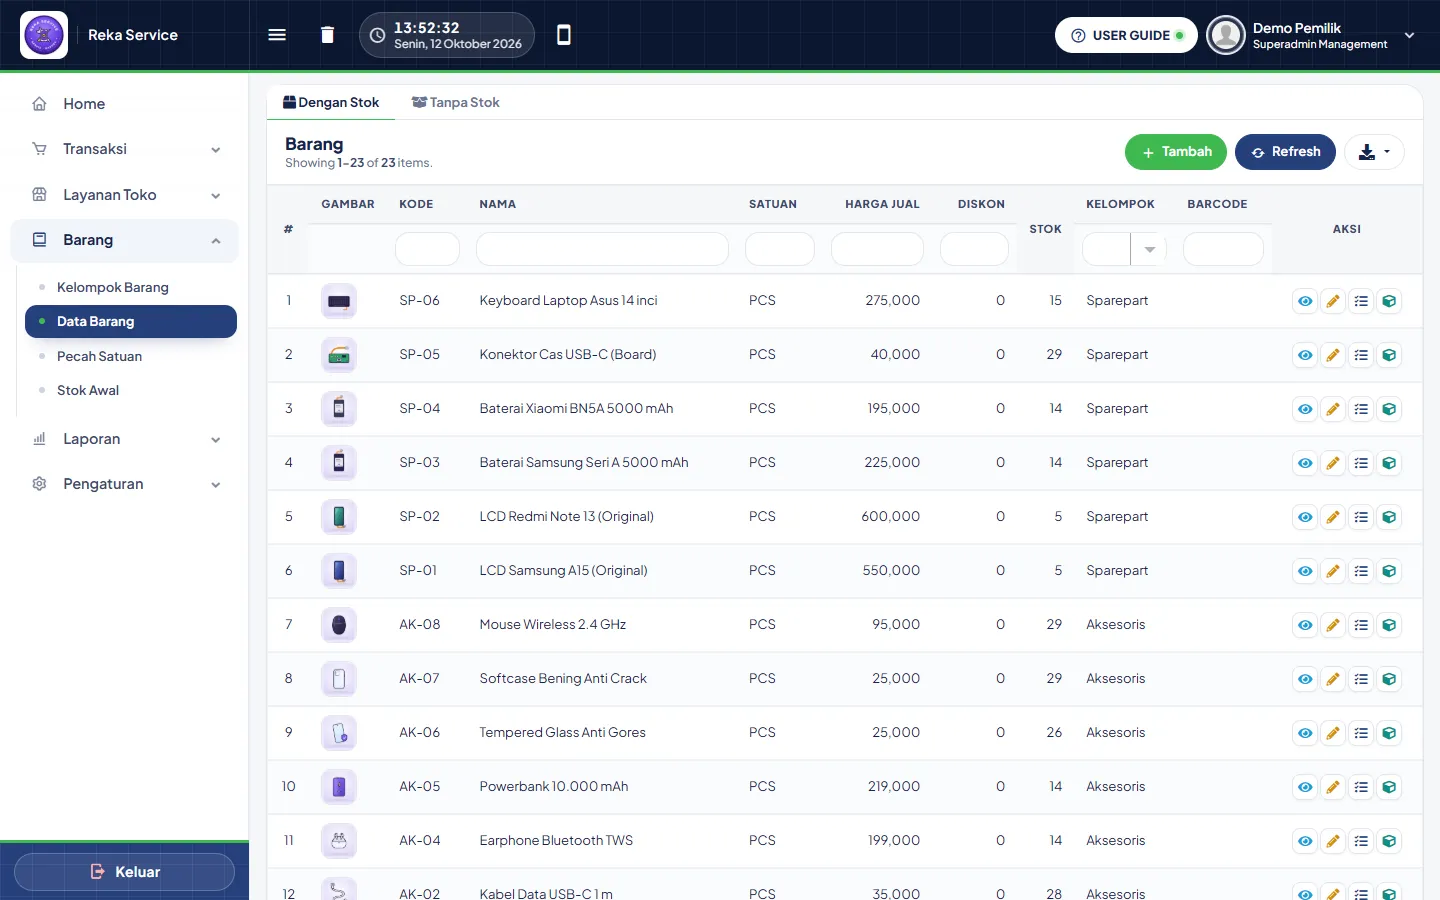View Mouse Wireless 2.4 GHz eye icon
Viewport: 1440px width, 900px height.
1305,625
